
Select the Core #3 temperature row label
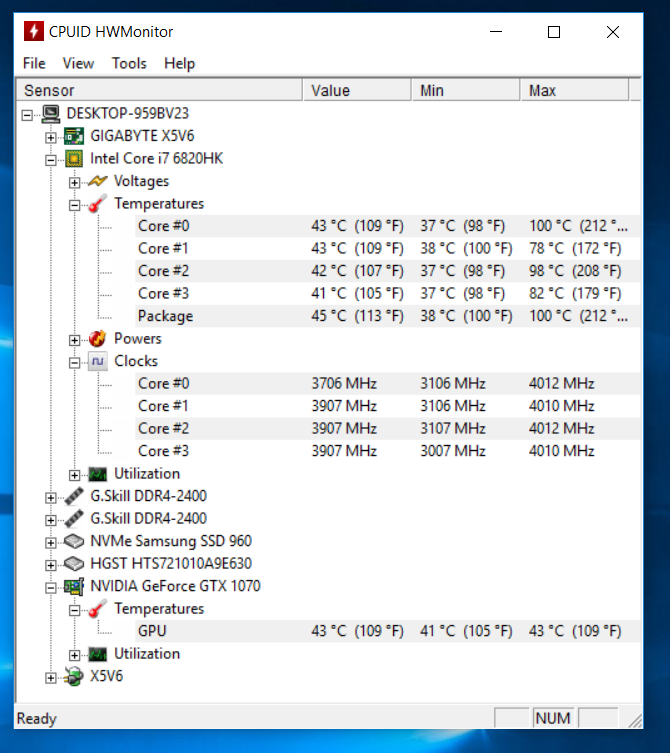[x=163, y=294]
